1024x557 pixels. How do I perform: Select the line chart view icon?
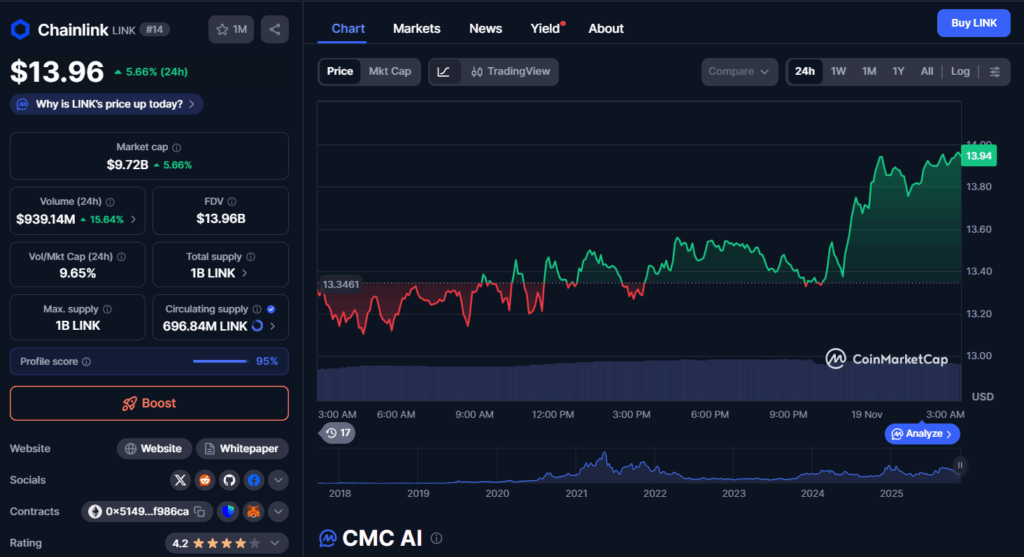(444, 72)
